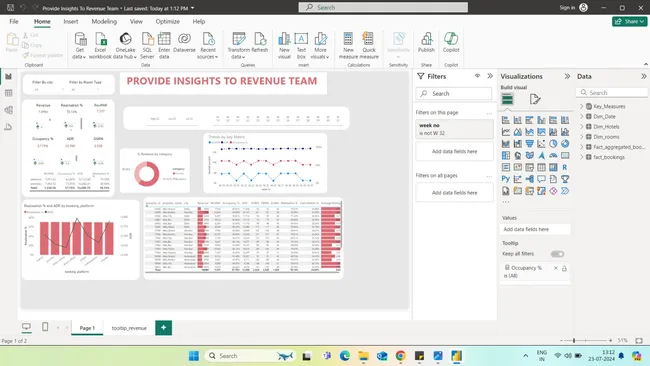Create a Quick measure
Screen dimensions: 650x366
(x=369, y=46)
